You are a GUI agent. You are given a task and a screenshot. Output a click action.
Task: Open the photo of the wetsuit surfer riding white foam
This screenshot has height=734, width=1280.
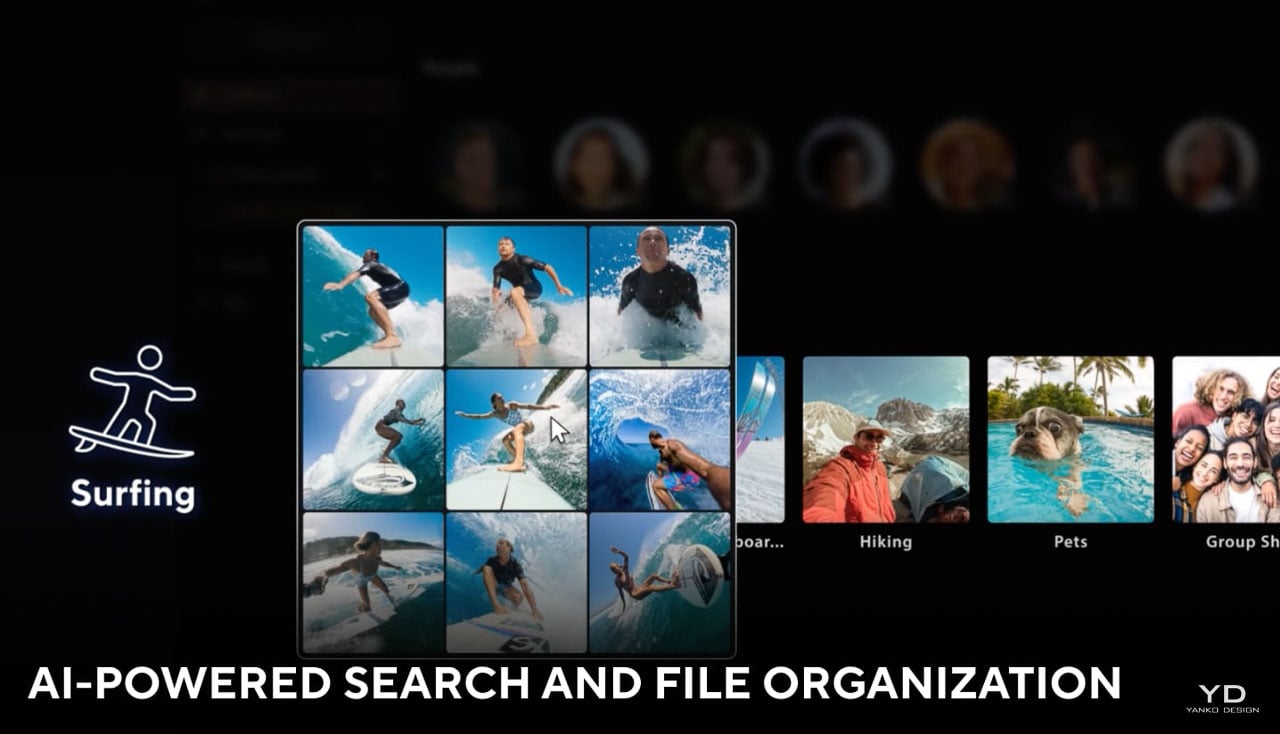click(x=516, y=295)
